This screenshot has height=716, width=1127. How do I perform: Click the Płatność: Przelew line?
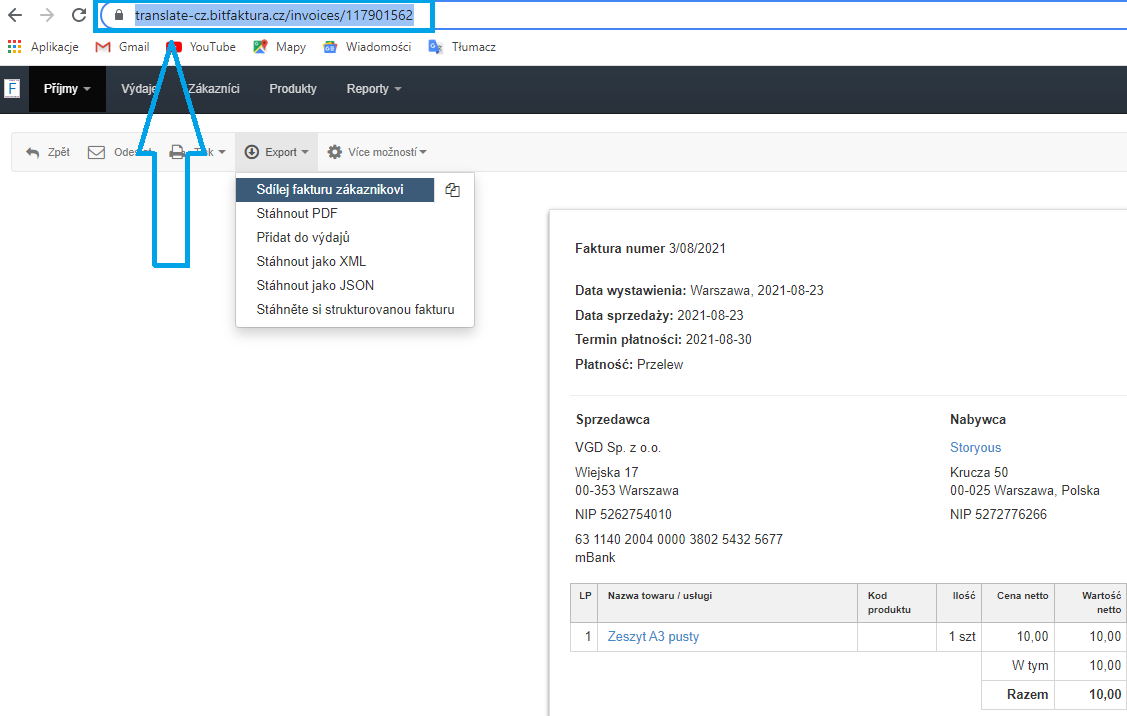pyautogui.click(x=629, y=364)
